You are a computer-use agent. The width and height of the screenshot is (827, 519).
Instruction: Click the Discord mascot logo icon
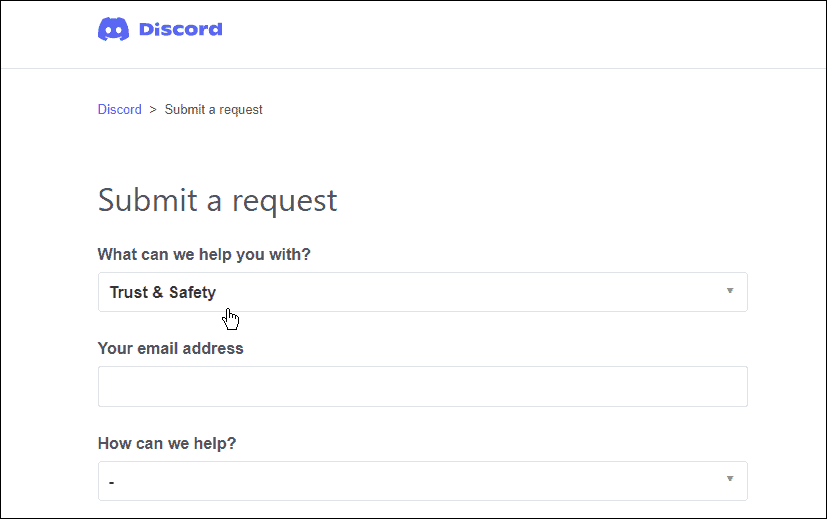pos(113,30)
